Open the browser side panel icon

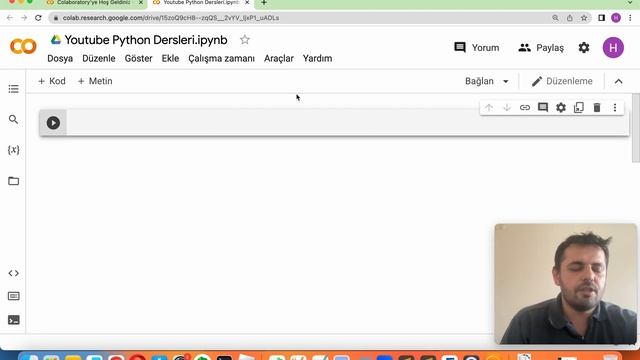pyautogui.click(x=601, y=18)
